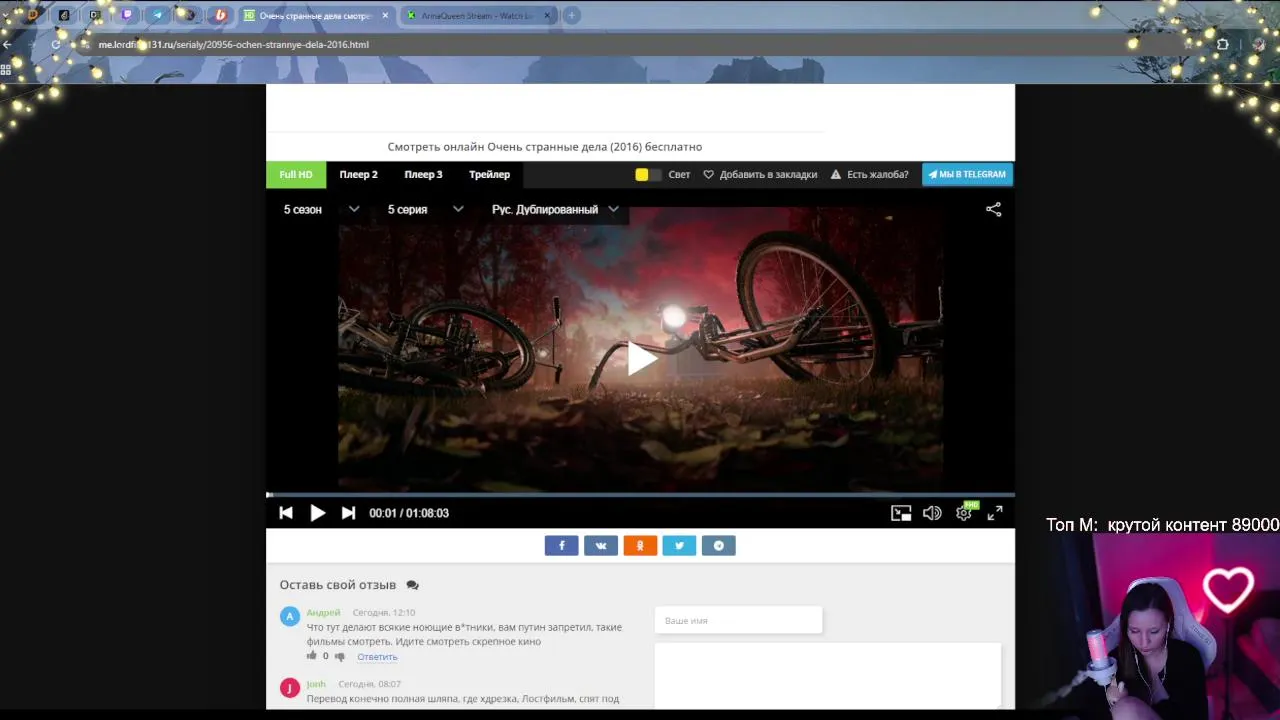Open the pinned red b tab
The width and height of the screenshot is (1280, 720).
coord(220,15)
